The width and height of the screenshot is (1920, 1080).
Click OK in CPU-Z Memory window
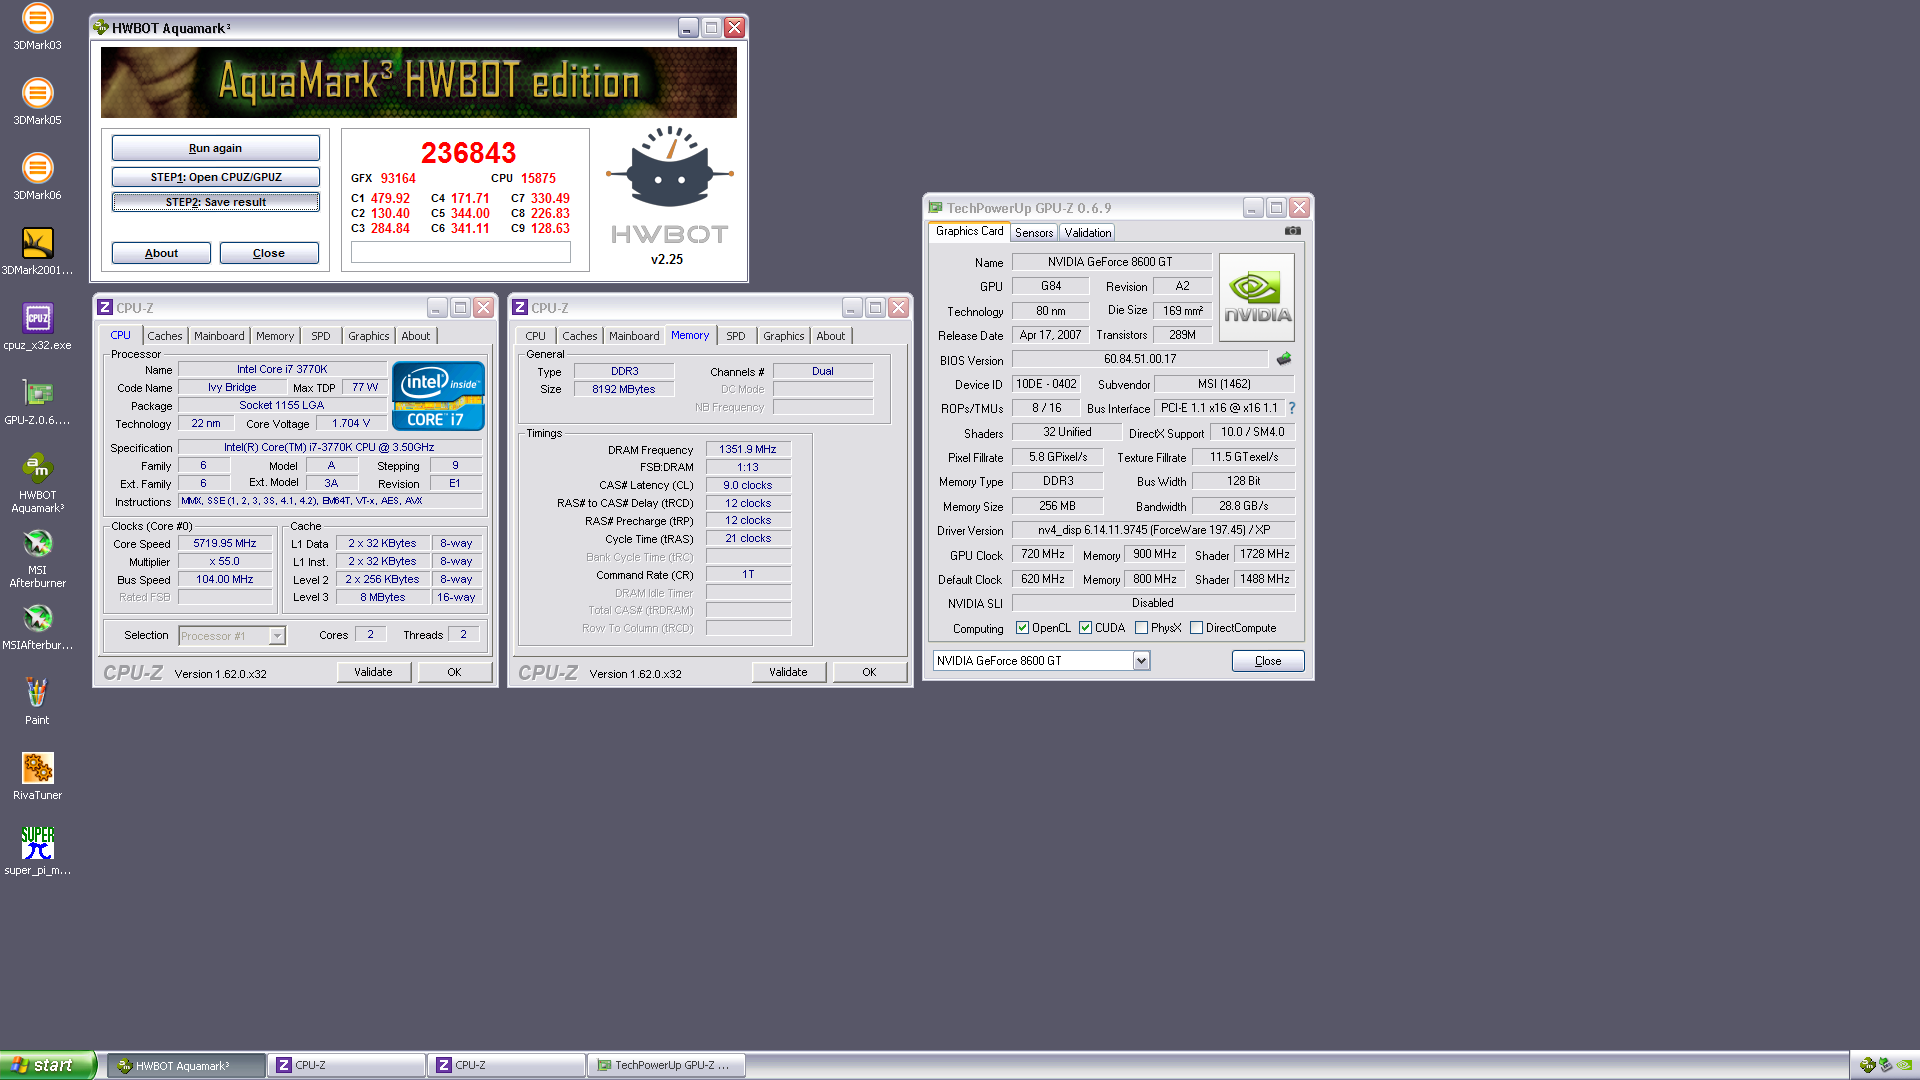(869, 672)
